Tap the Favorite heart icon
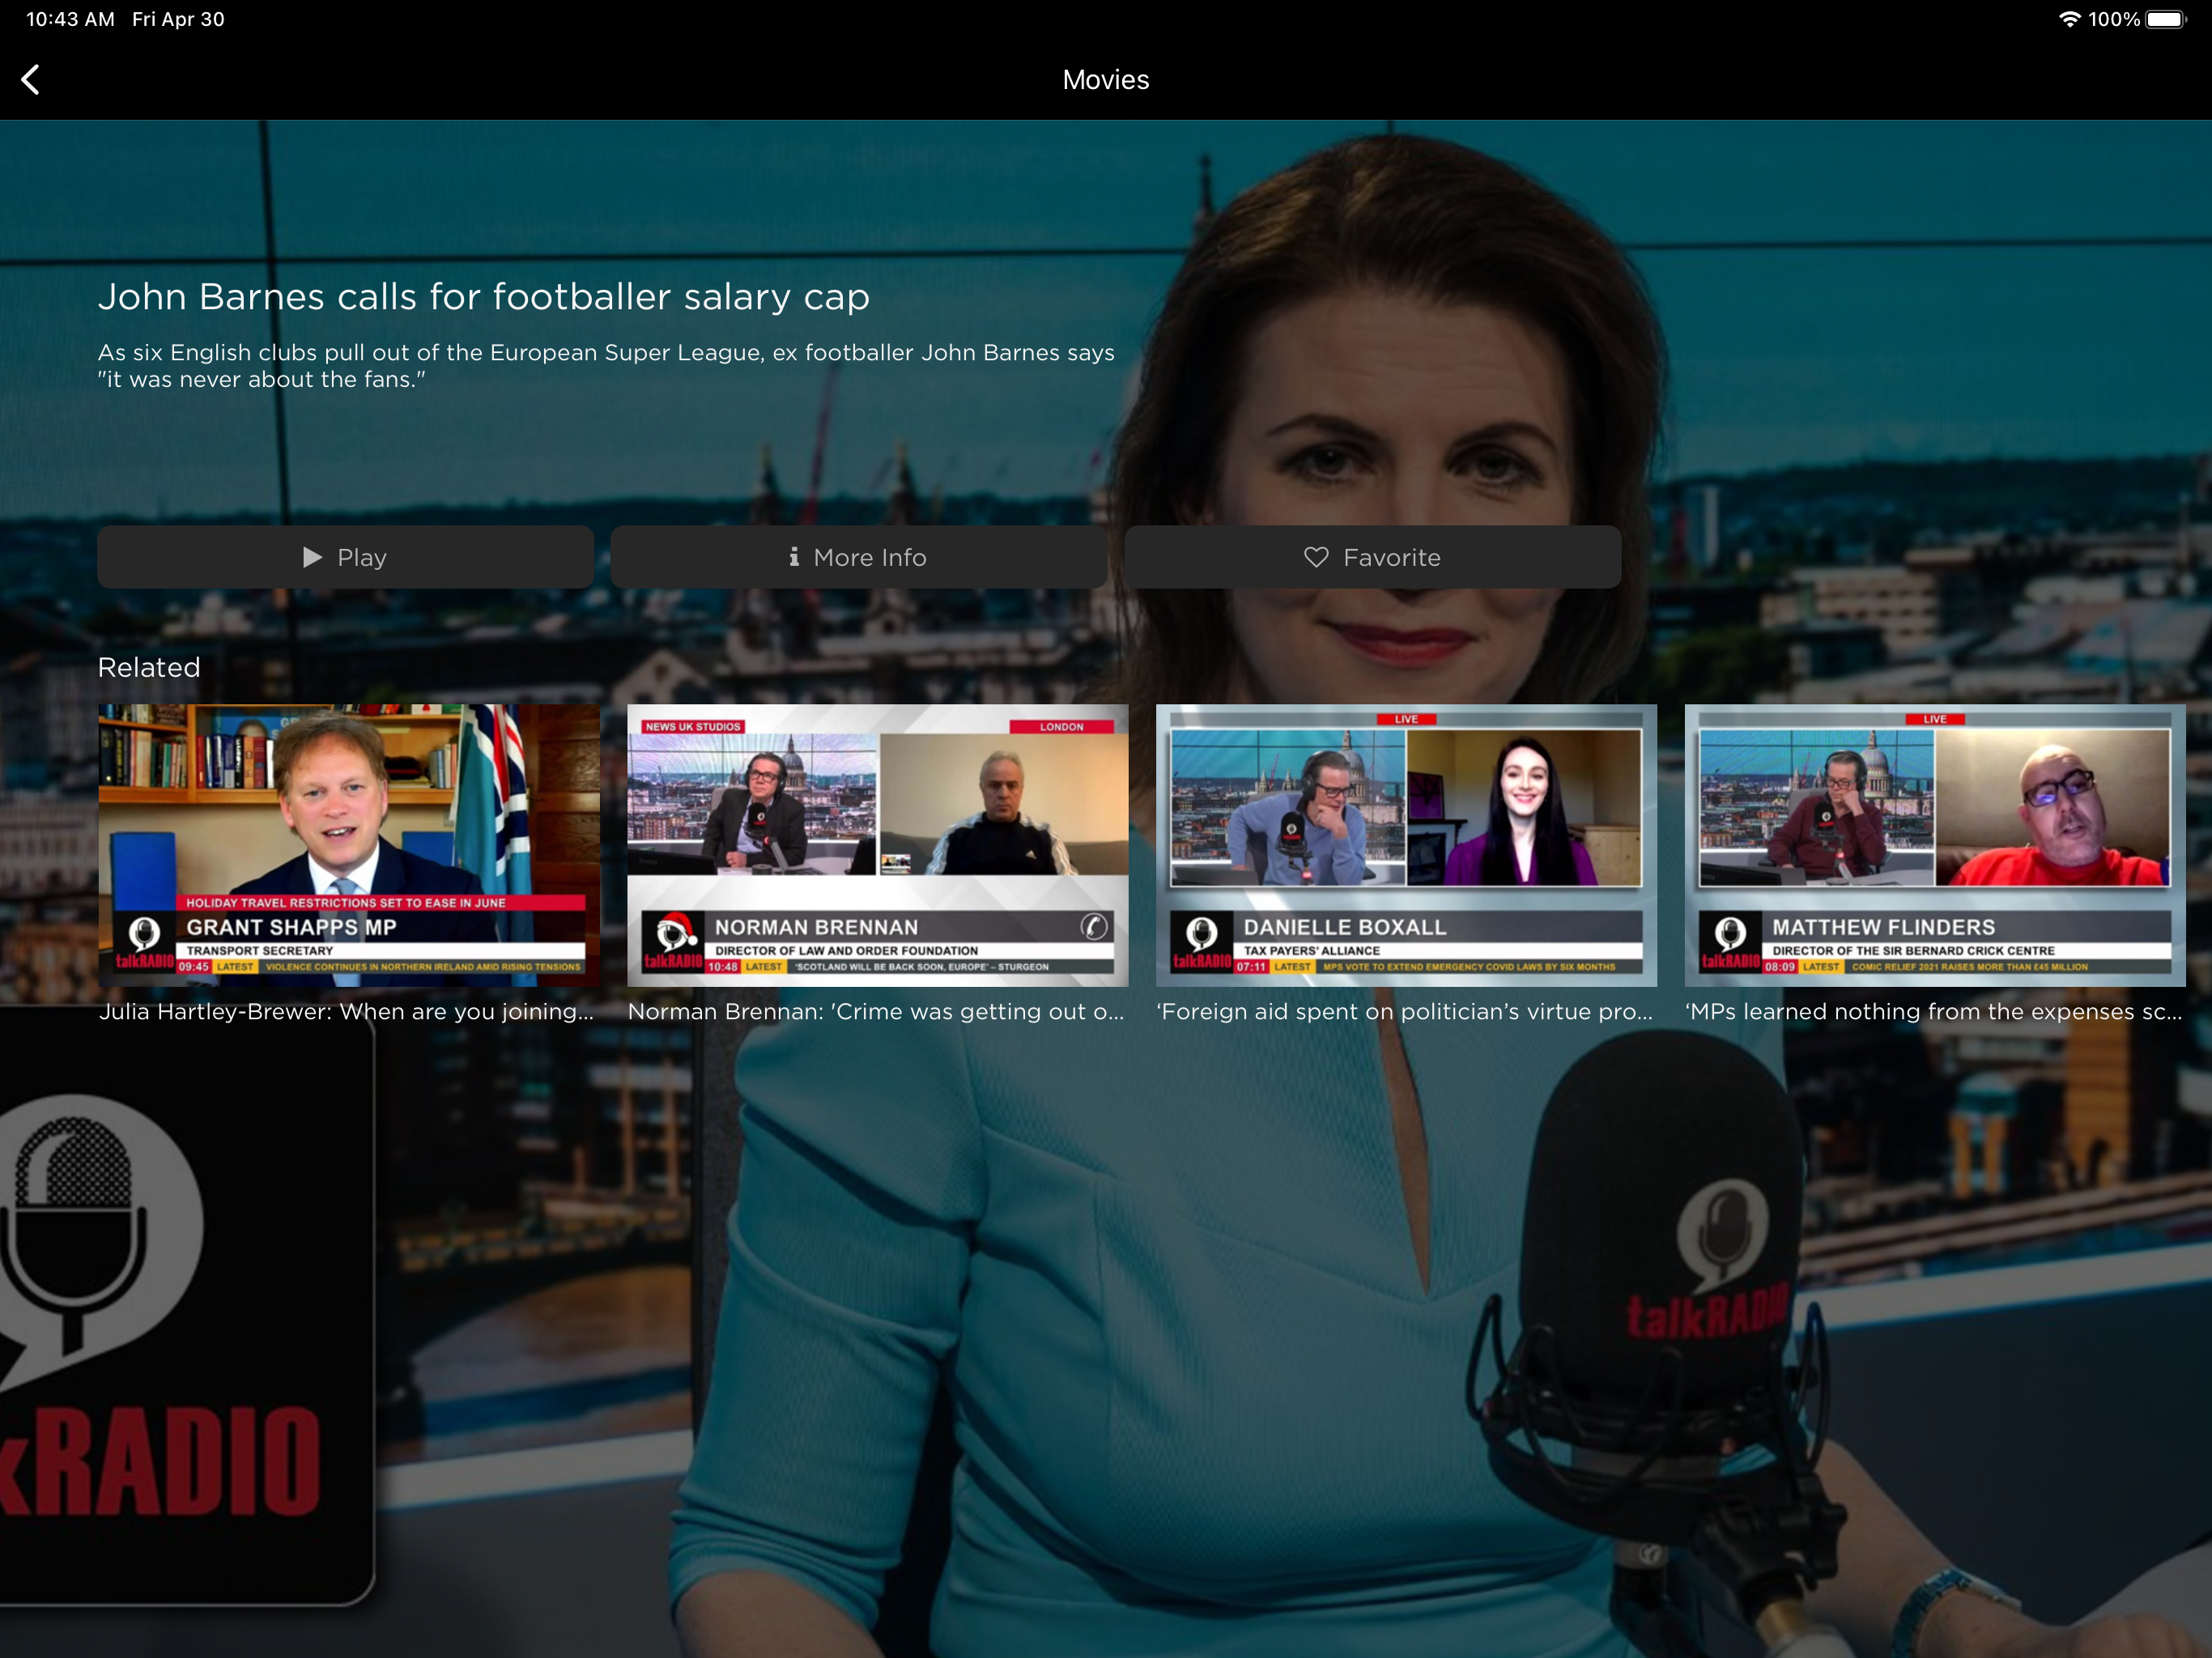The image size is (2212, 1658). click(x=1316, y=557)
